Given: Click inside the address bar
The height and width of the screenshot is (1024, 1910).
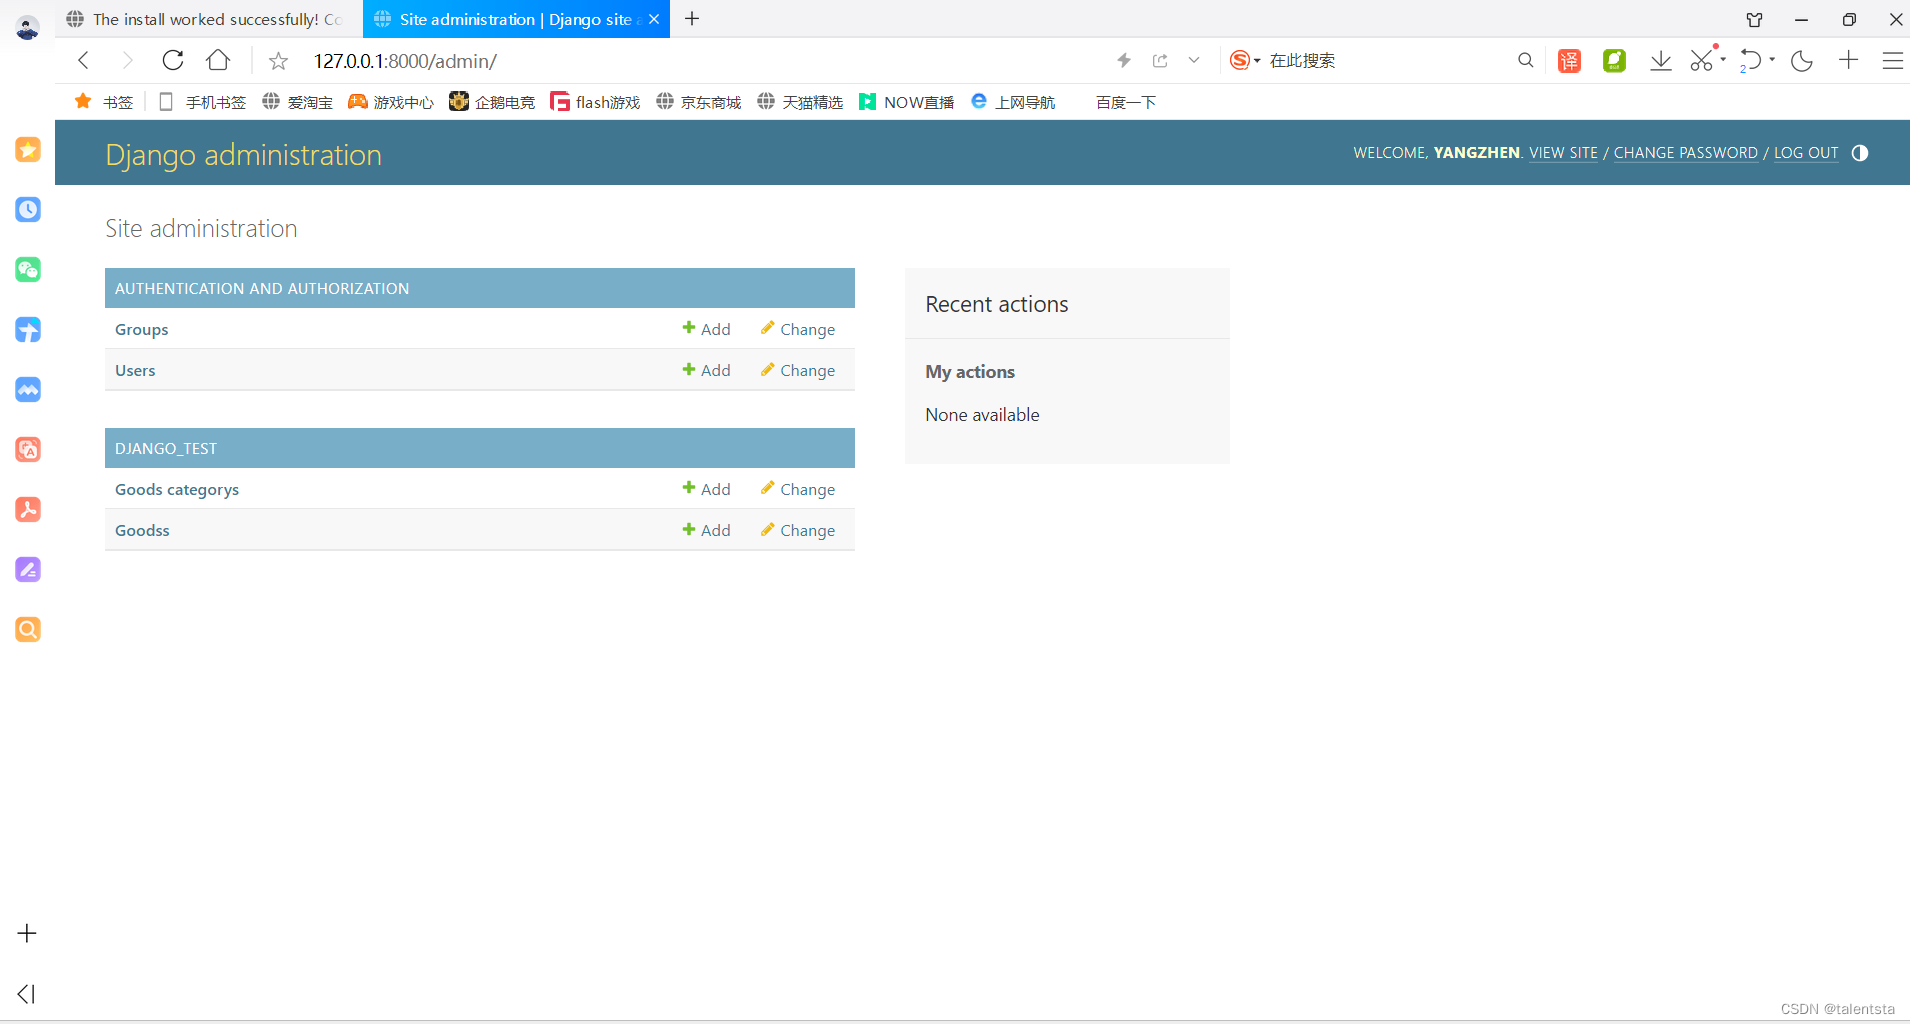Looking at the screenshot, I should click(x=600, y=61).
